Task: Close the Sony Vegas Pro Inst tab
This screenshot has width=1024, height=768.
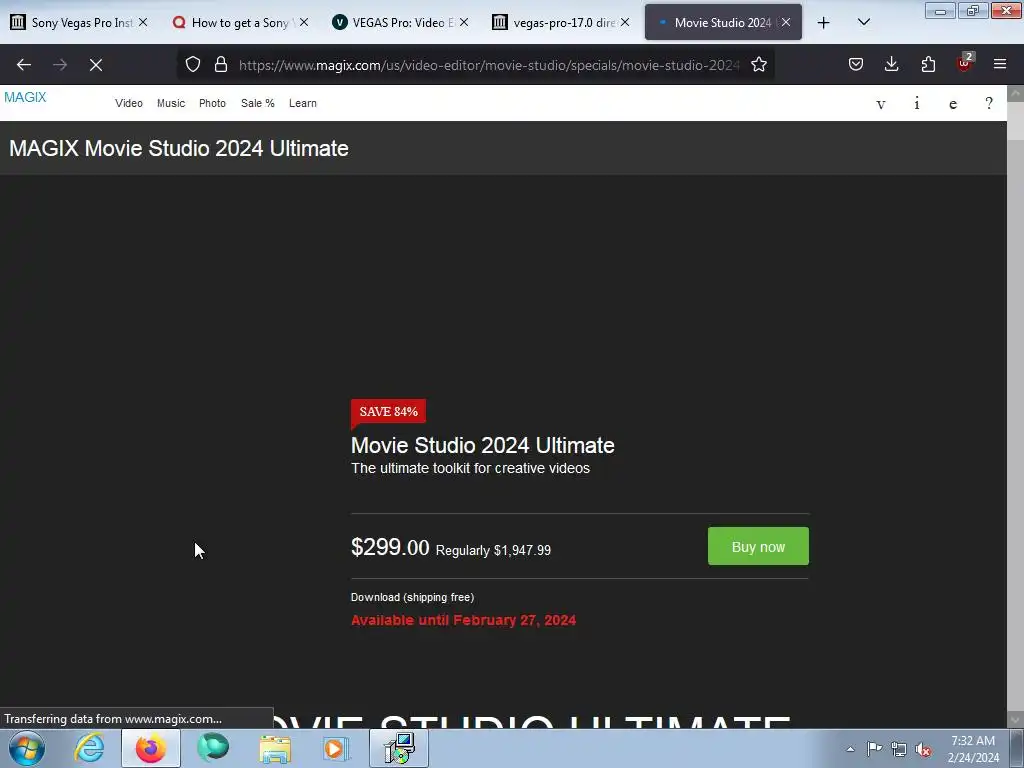Action: [x=143, y=22]
